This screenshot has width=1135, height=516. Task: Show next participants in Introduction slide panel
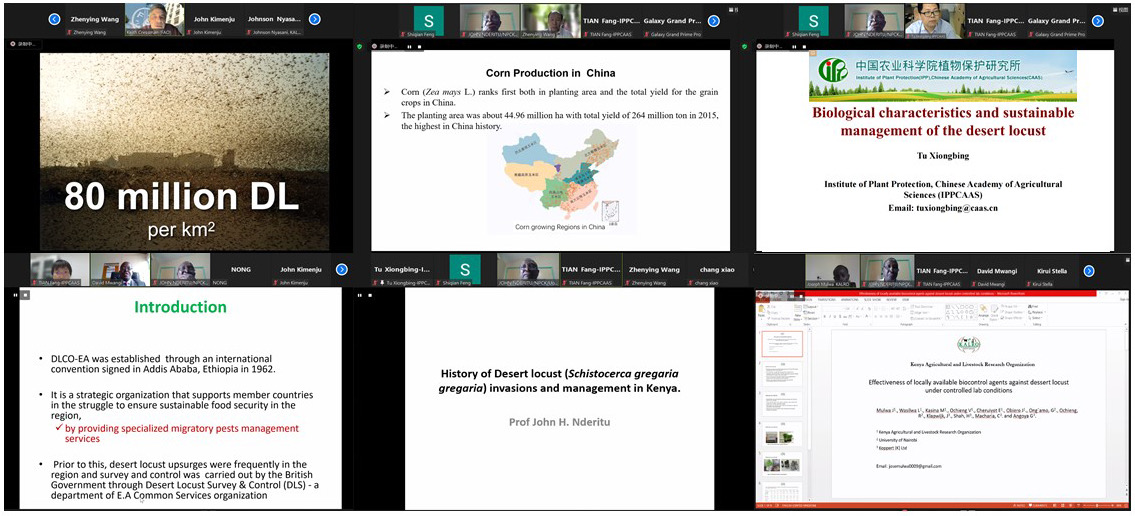[x=342, y=269]
